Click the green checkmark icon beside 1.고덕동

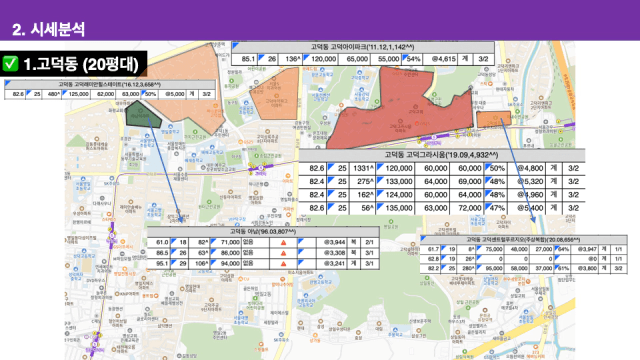10,64
